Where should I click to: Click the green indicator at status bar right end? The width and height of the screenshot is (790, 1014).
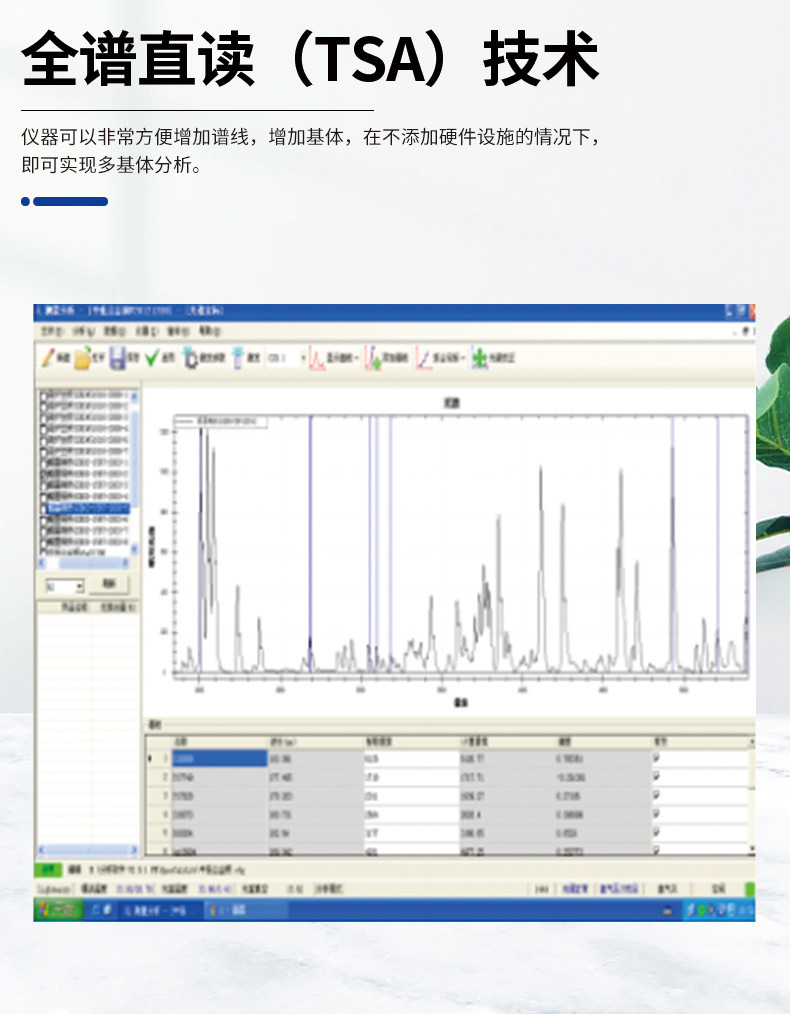coord(750,889)
